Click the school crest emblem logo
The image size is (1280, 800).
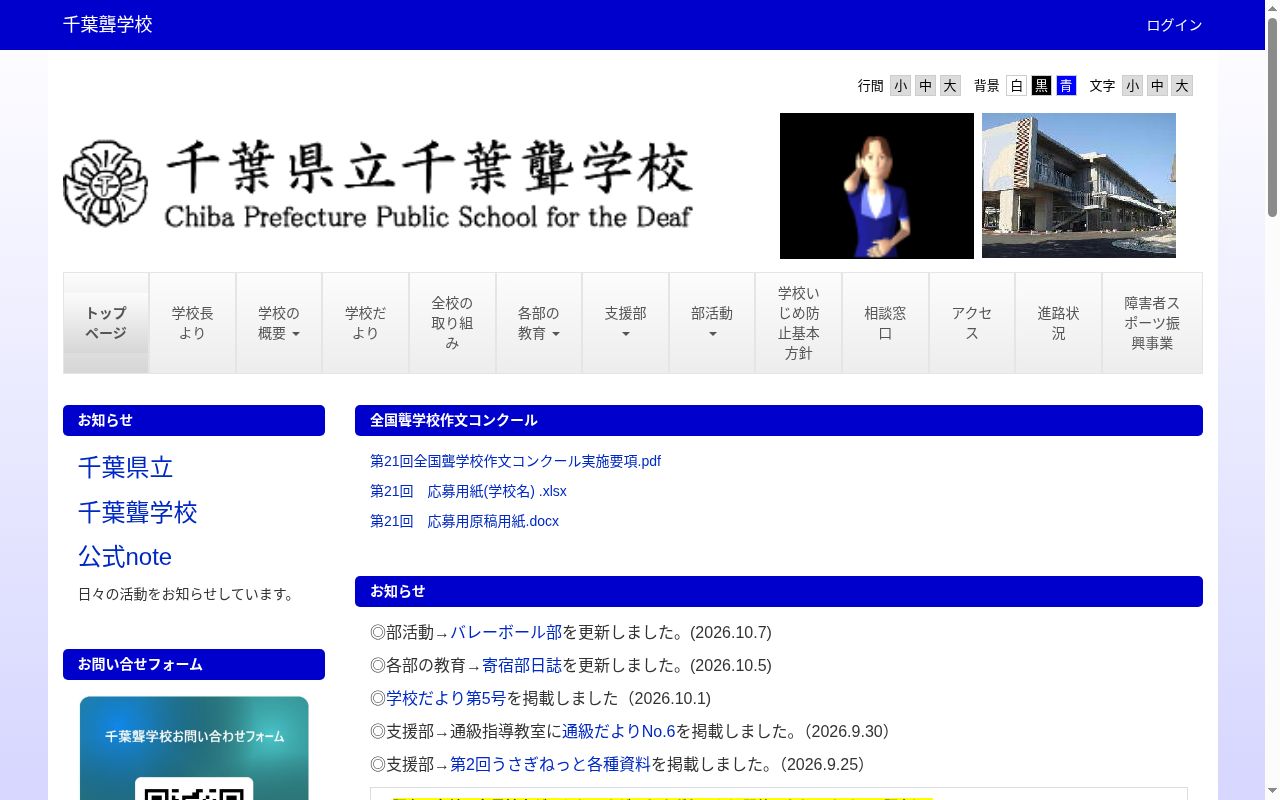click(x=105, y=183)
